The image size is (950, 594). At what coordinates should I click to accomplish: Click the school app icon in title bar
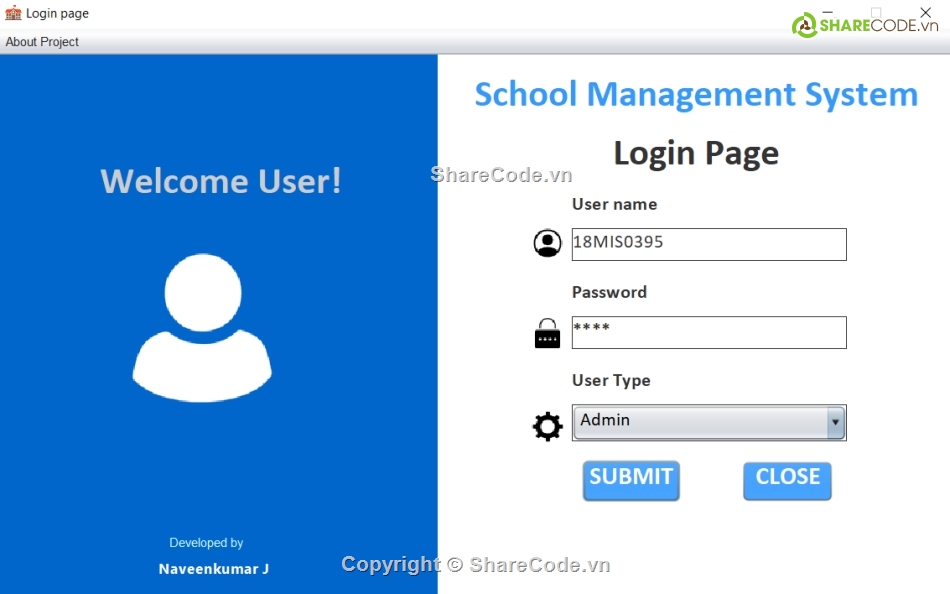click(x=13, y=13)
